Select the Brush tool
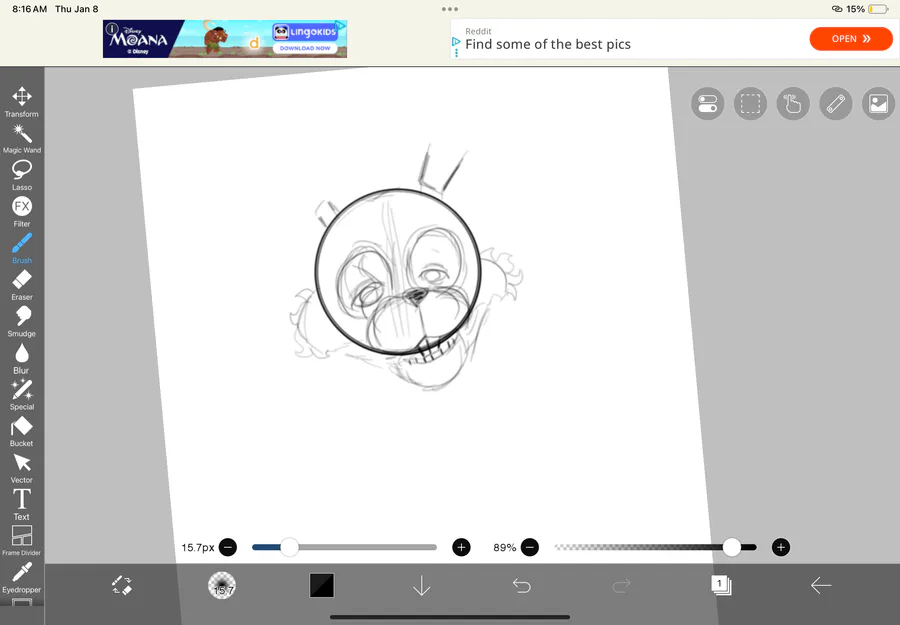Image resolution: width=900 pixels, height=625 pixels. tap(22, 249)
